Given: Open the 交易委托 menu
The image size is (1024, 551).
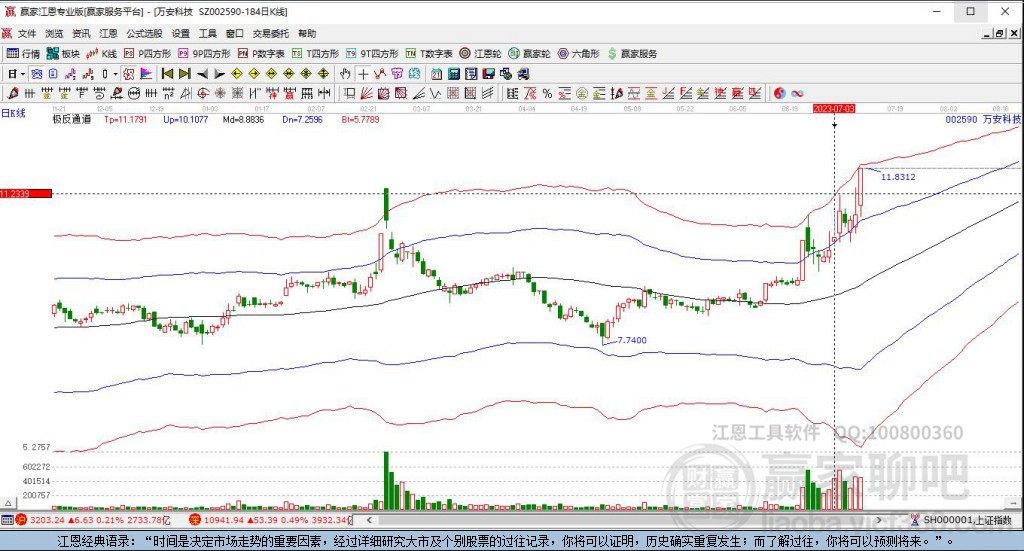Looking at the screenshot, I should click(270, 33).
